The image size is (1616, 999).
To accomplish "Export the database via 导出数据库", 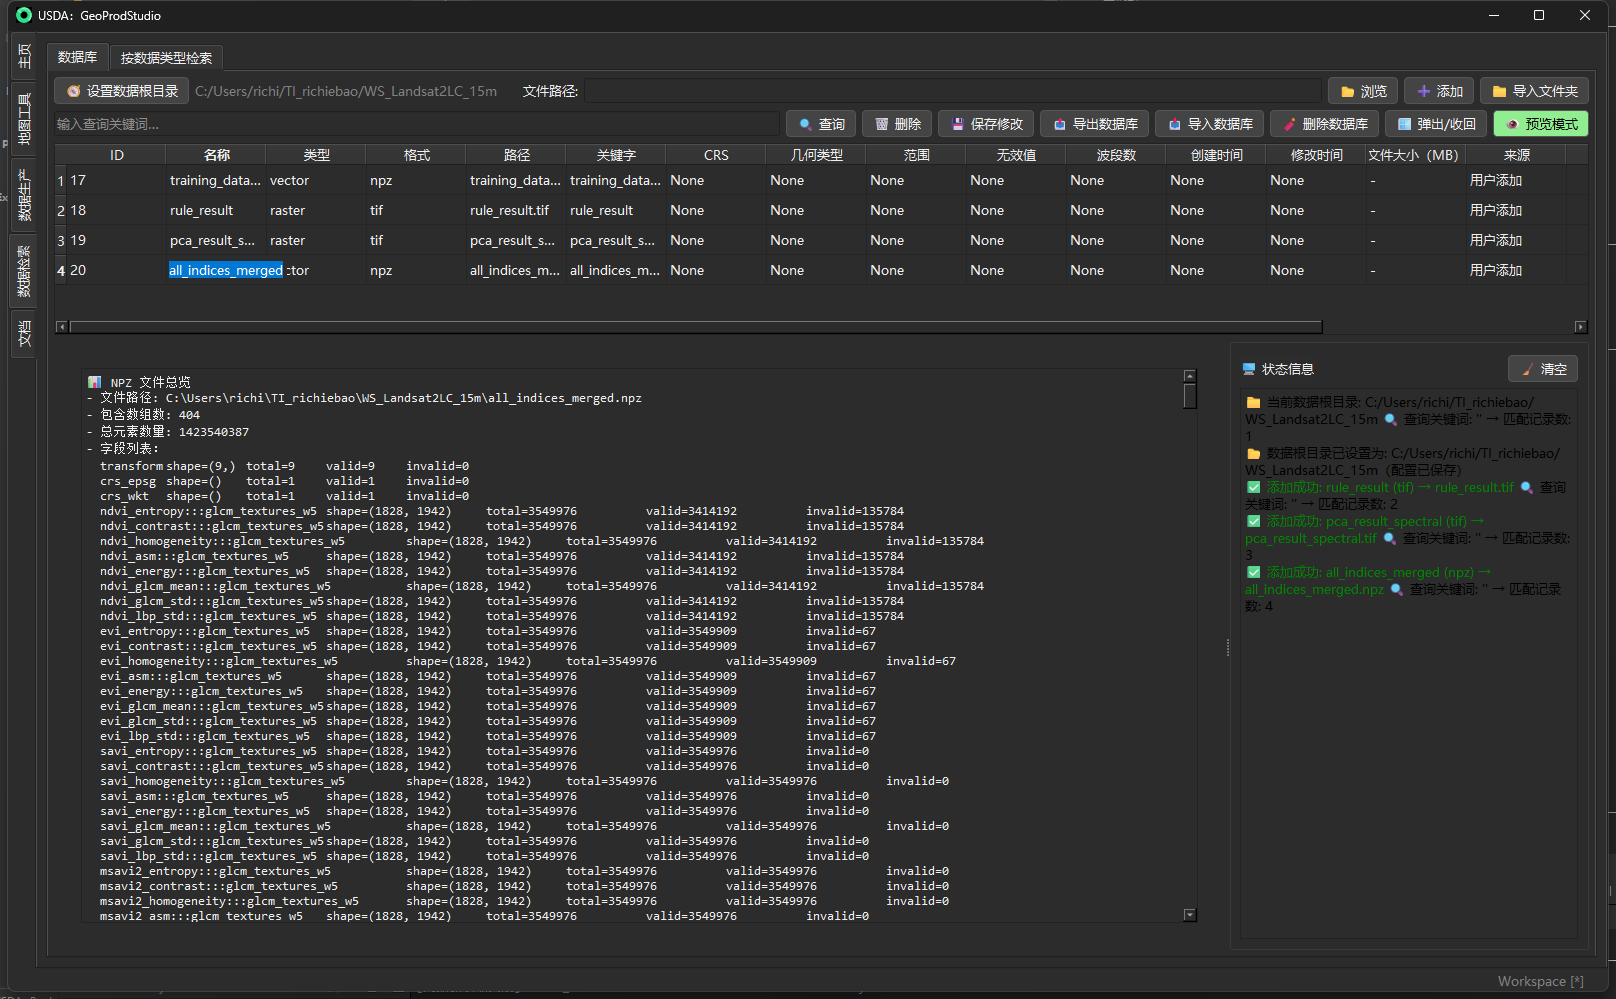I will click(1094, 124).
